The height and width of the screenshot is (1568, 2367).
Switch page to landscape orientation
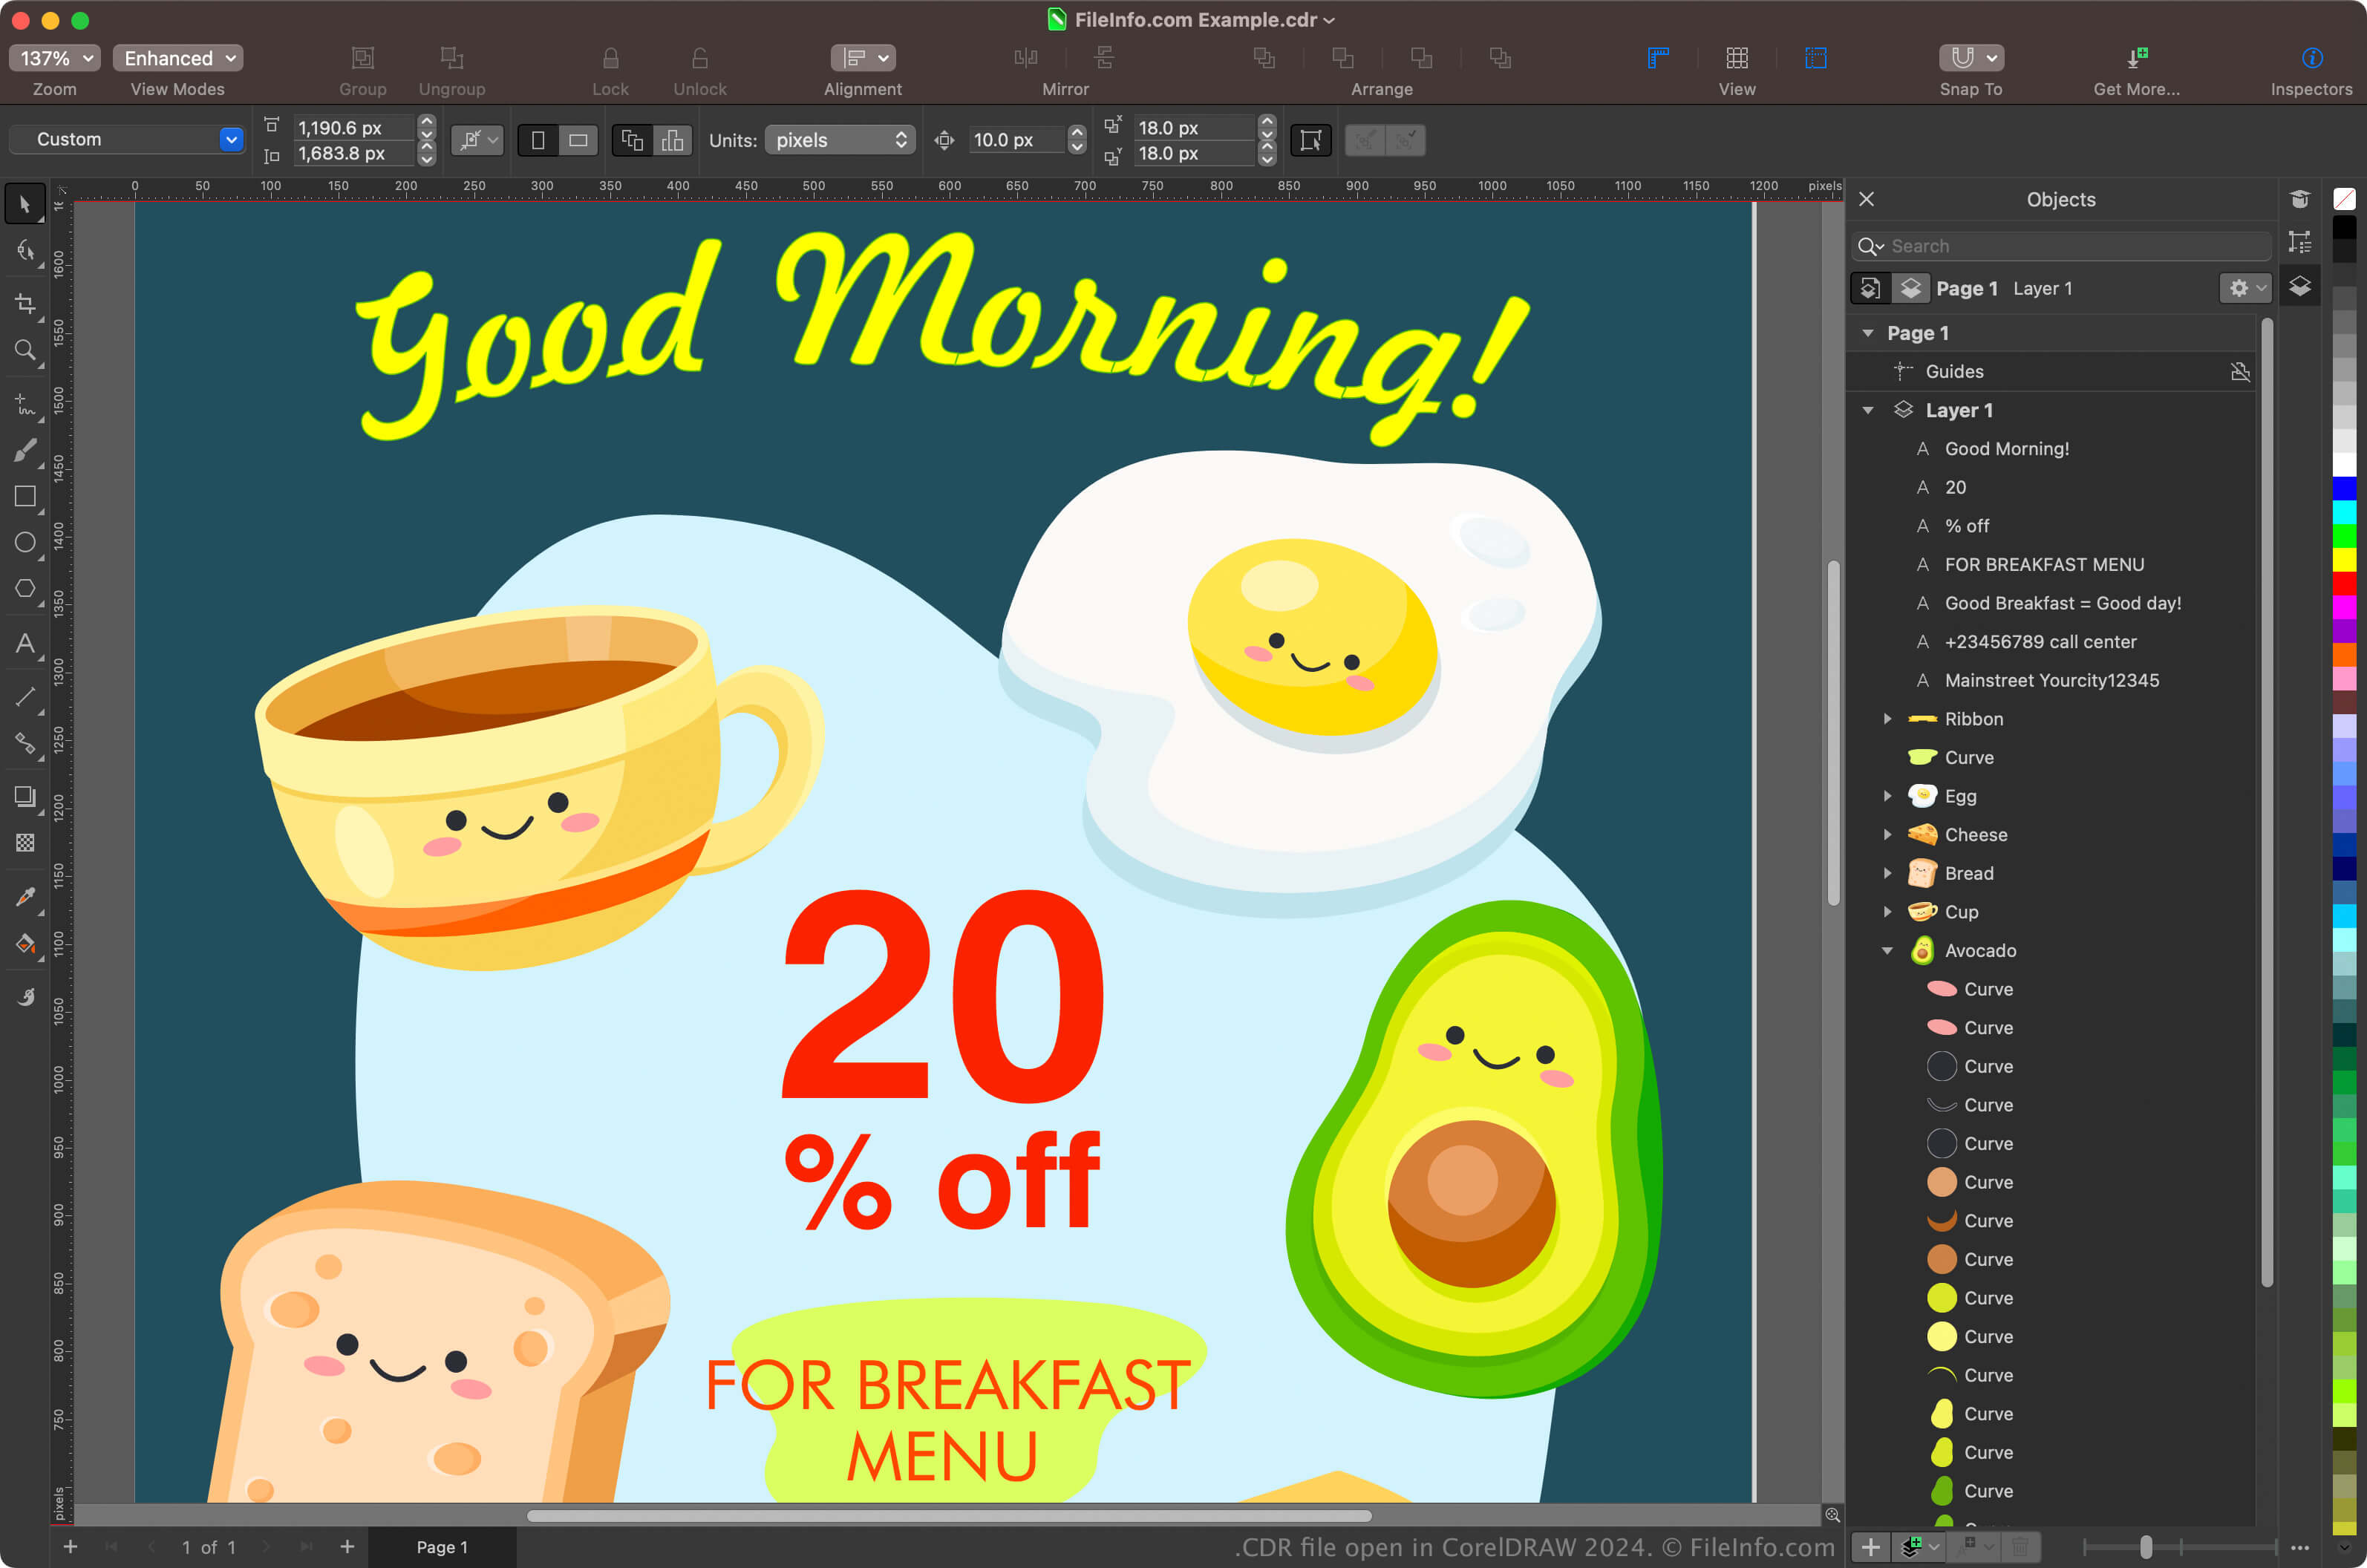(x=578, y=140)
